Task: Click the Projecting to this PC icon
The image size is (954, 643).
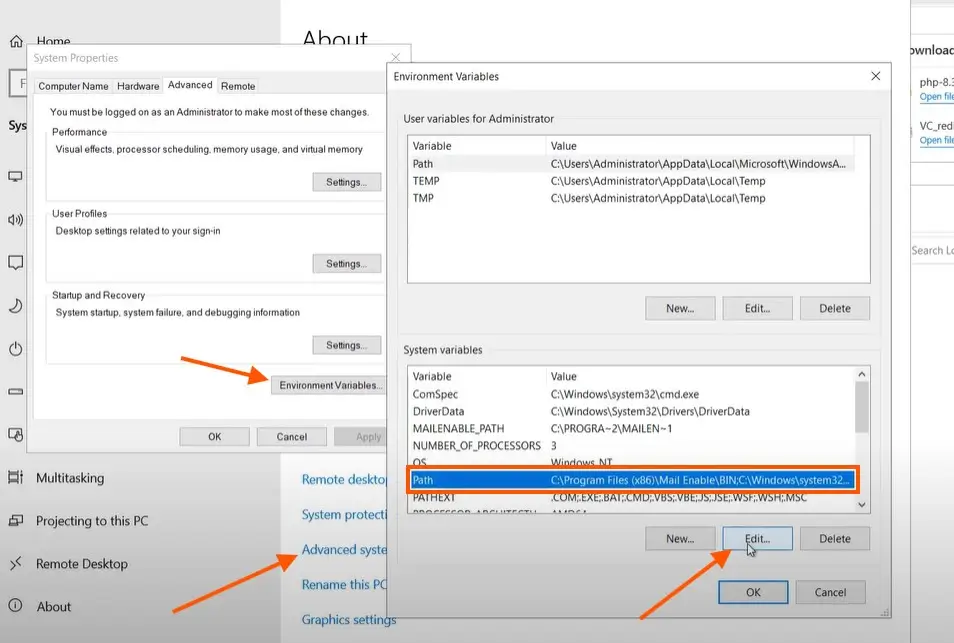Action: point(15,521)
